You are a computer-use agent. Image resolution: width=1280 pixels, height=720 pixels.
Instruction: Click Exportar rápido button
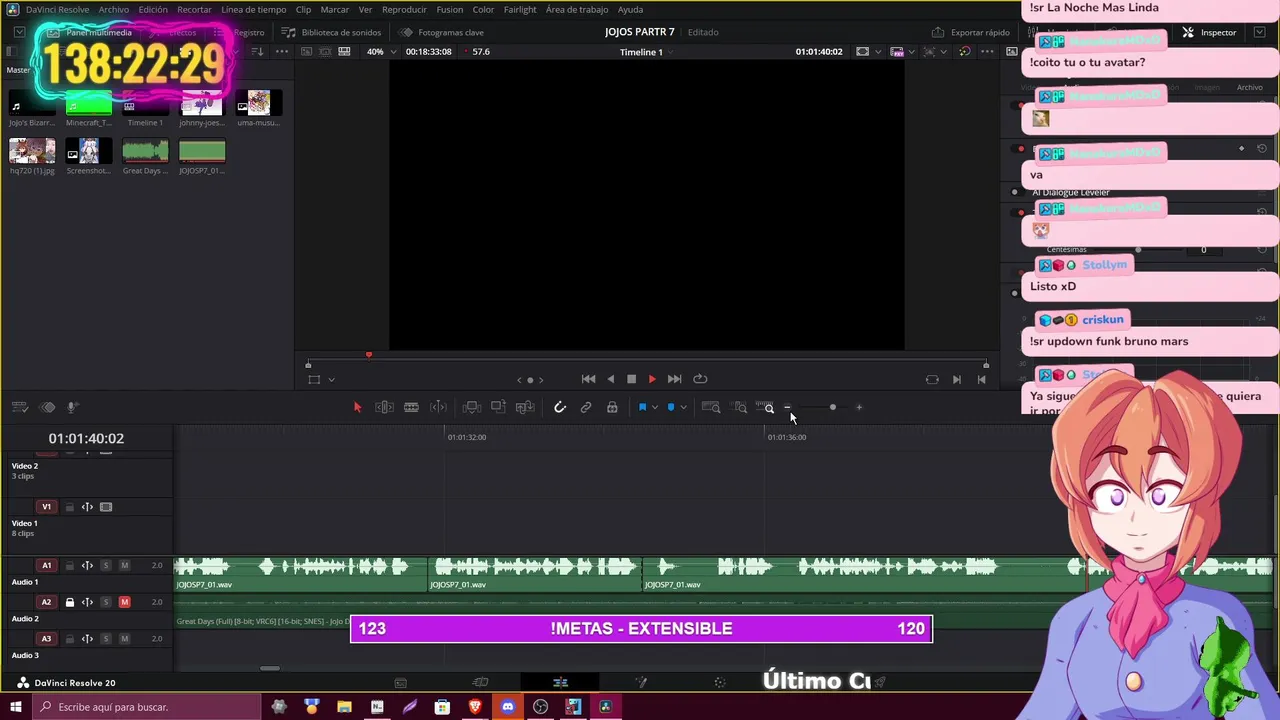[x=971, y=32]
